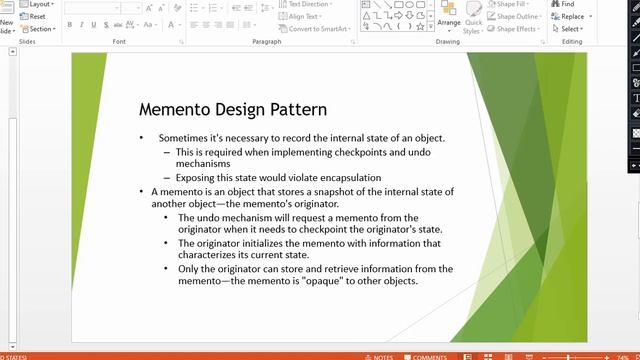This screenshot has height=360, width=640.
Task: Click Clear All Formatting icon
Action: click(177, 8)
